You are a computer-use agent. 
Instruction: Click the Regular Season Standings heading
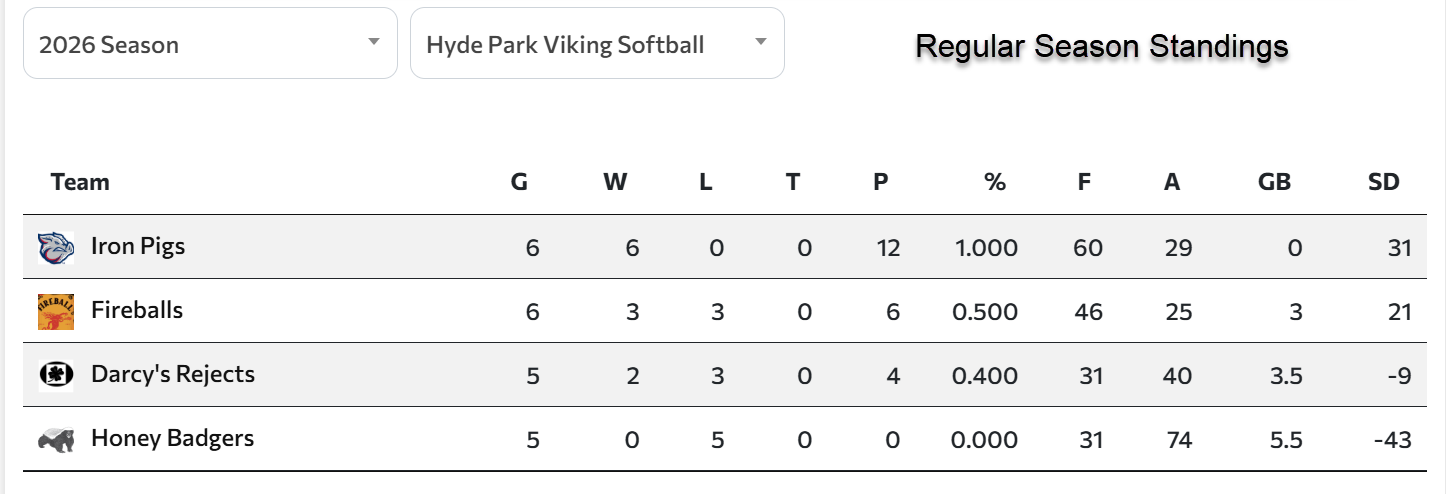click(1102, 46)
